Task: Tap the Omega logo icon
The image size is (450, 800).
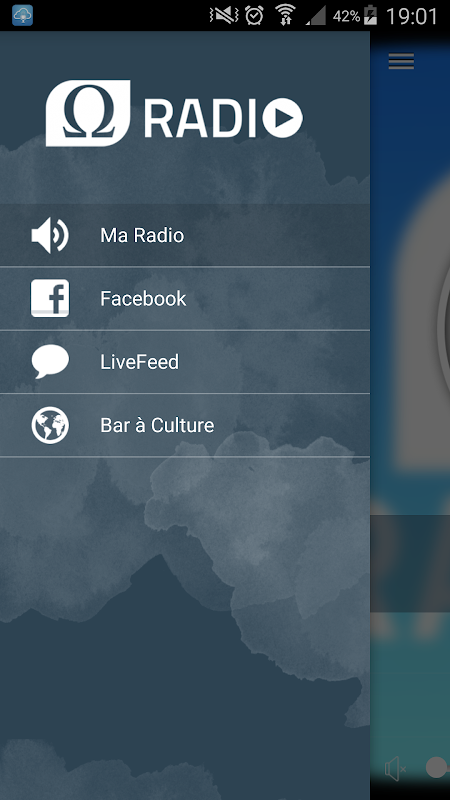Action: 88,113
